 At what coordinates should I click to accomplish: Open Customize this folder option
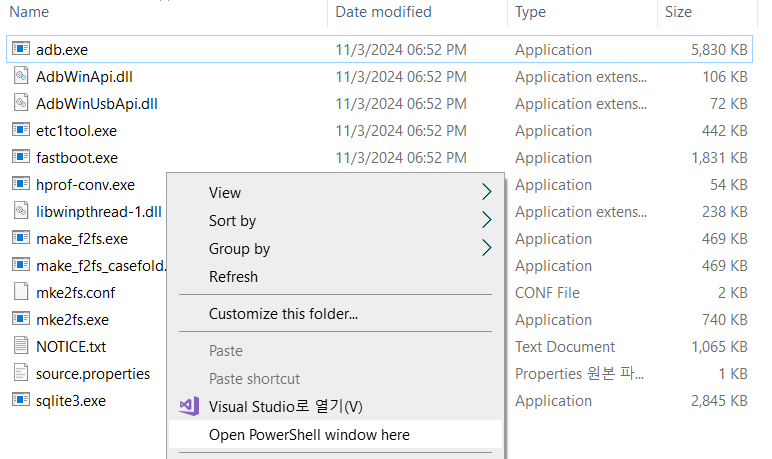click(x=283, y=313)
